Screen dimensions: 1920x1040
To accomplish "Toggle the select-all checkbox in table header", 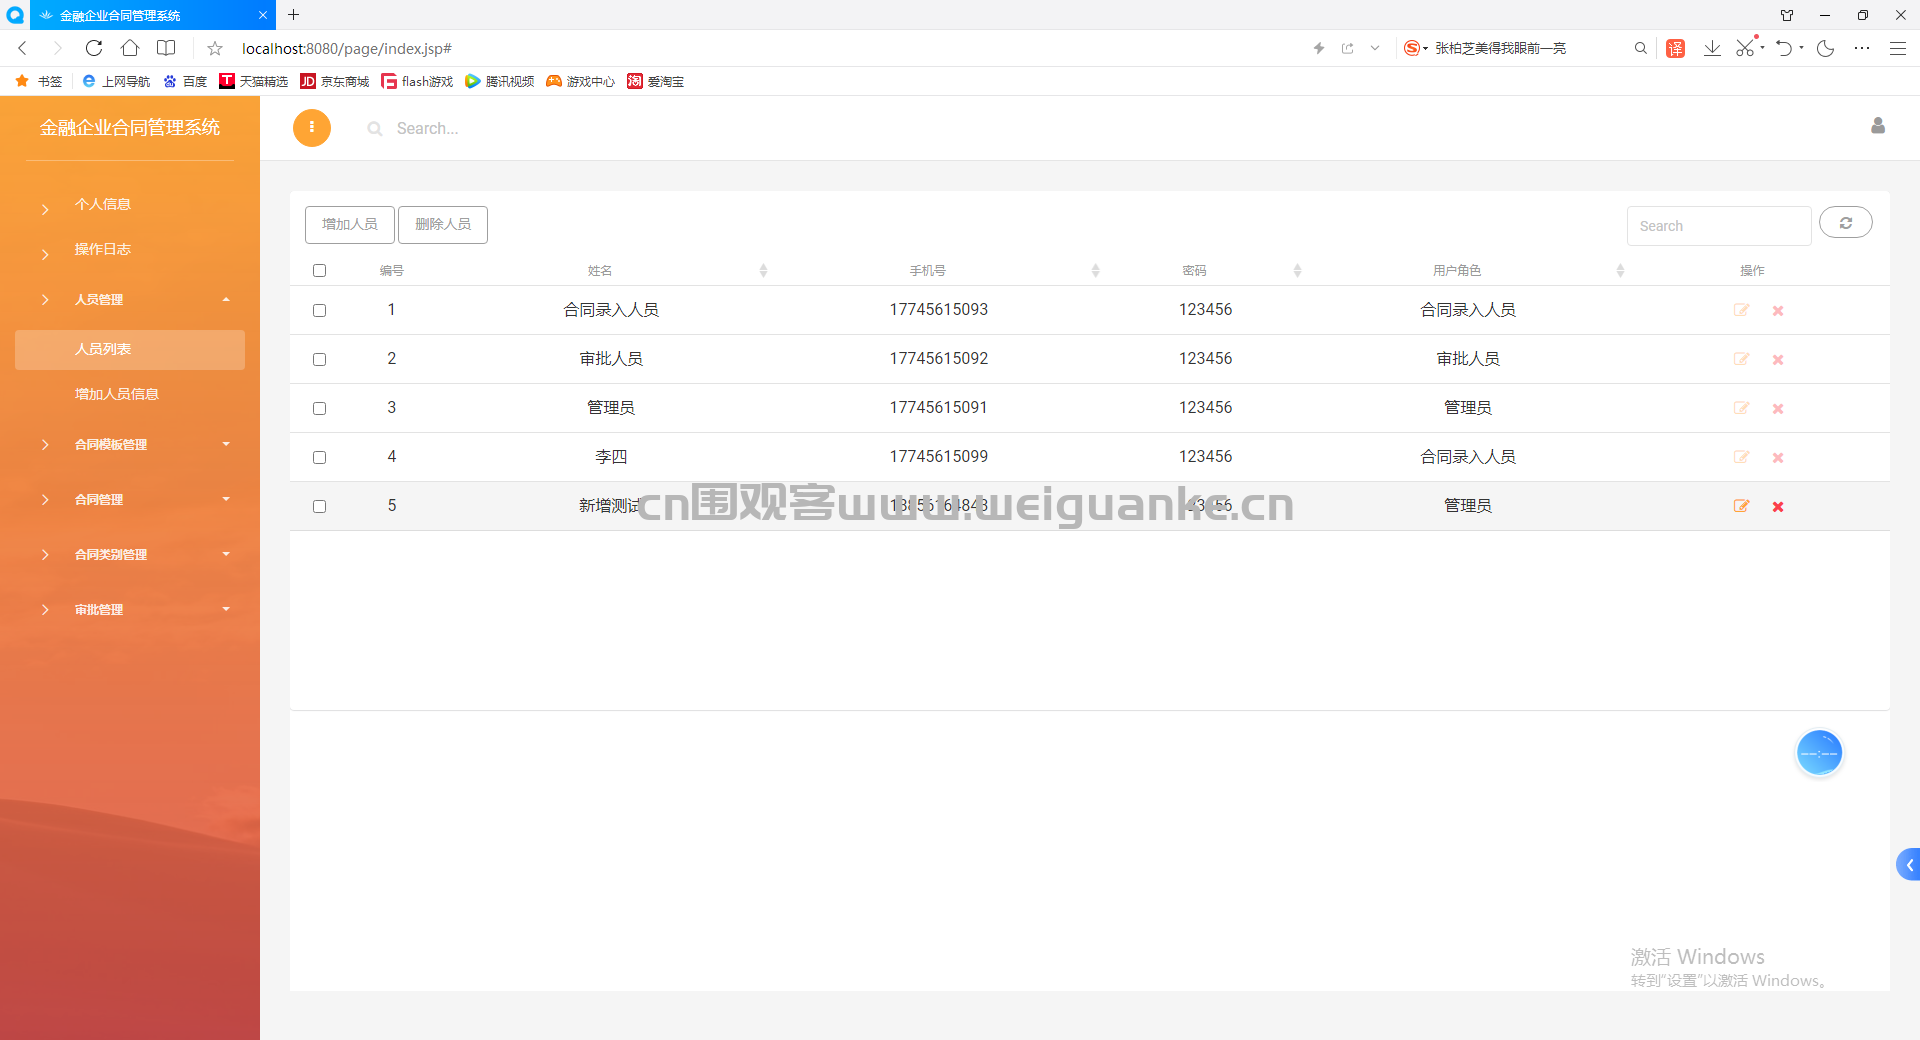I will coord(320,271).
